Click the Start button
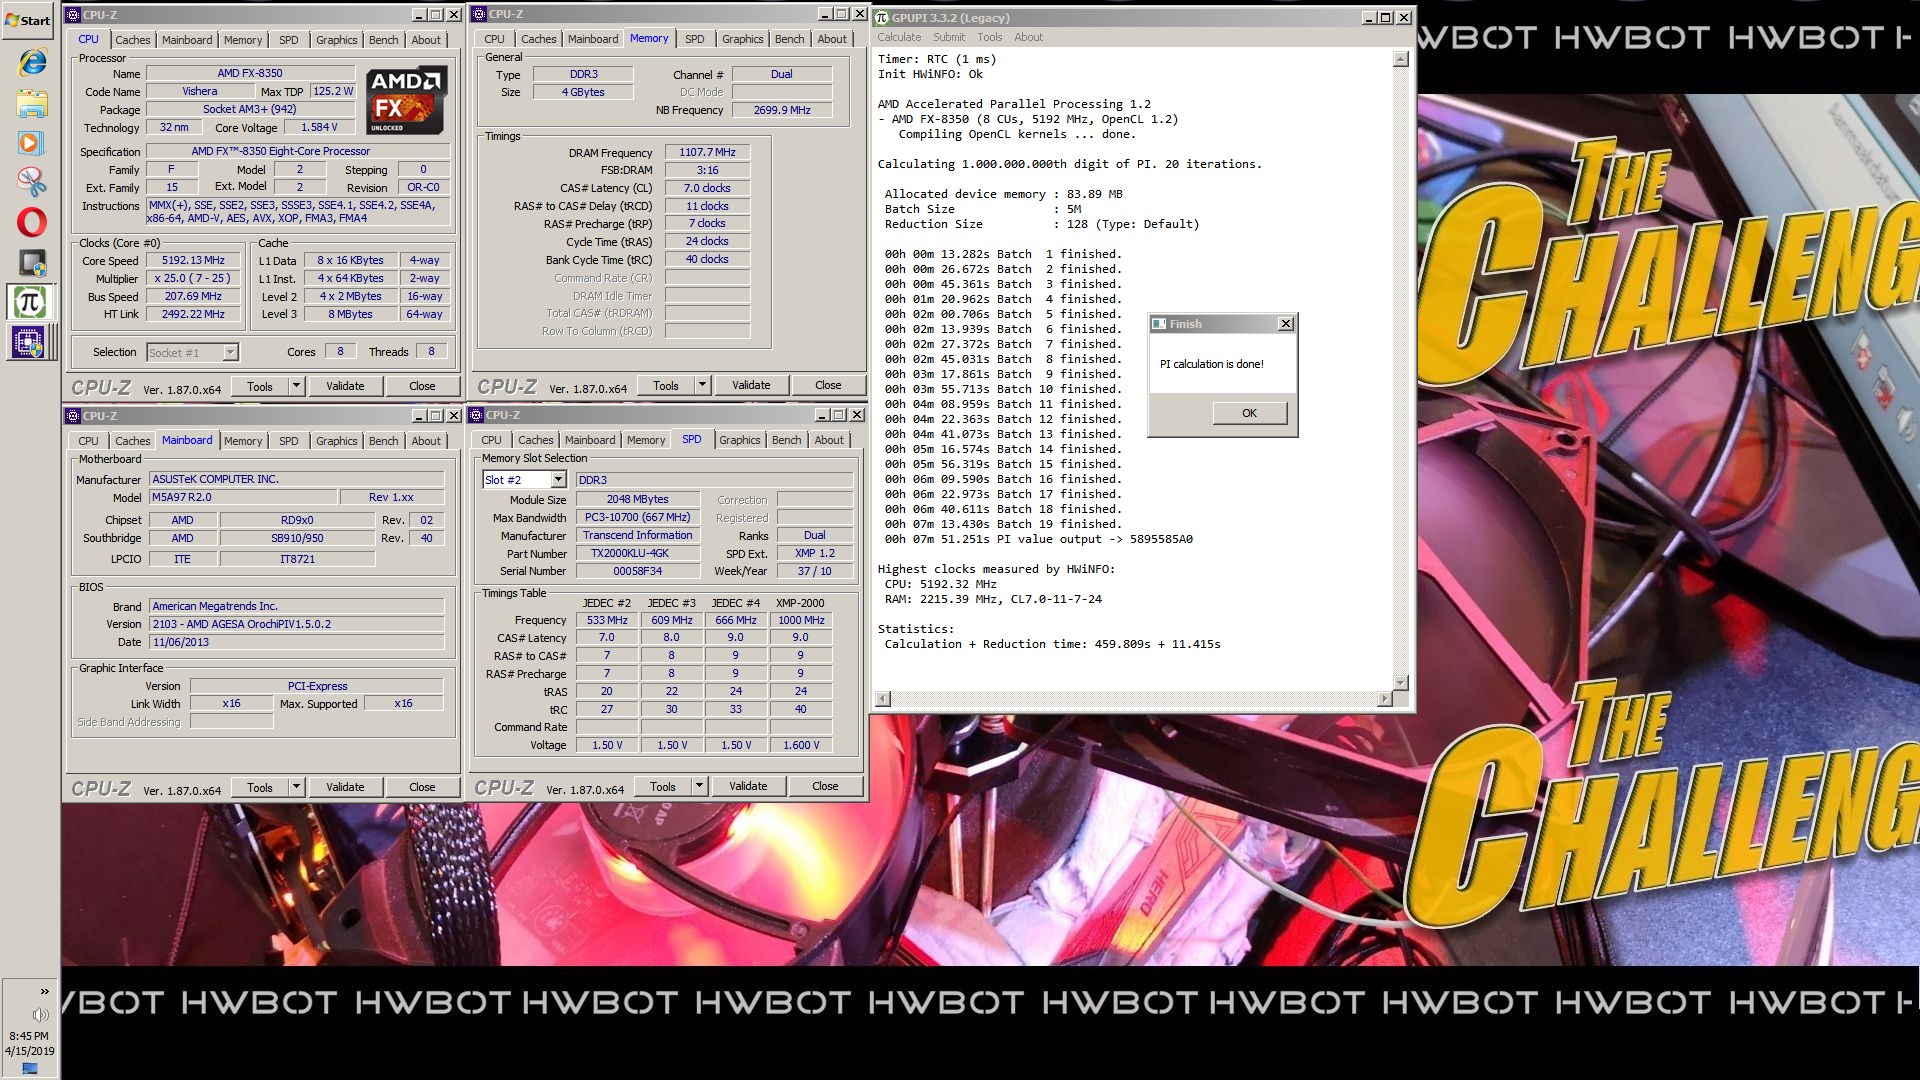Screen dimensions: 1920x1080 click(x=28, y=20)
